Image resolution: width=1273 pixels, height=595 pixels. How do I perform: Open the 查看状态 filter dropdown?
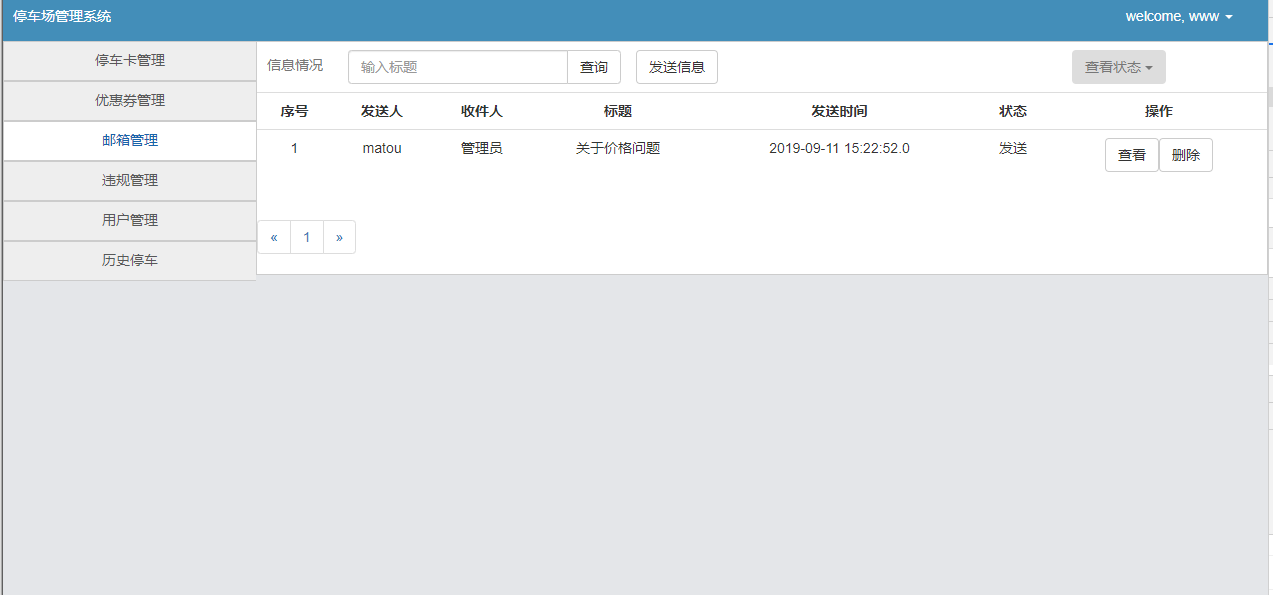pos(1118,67)
